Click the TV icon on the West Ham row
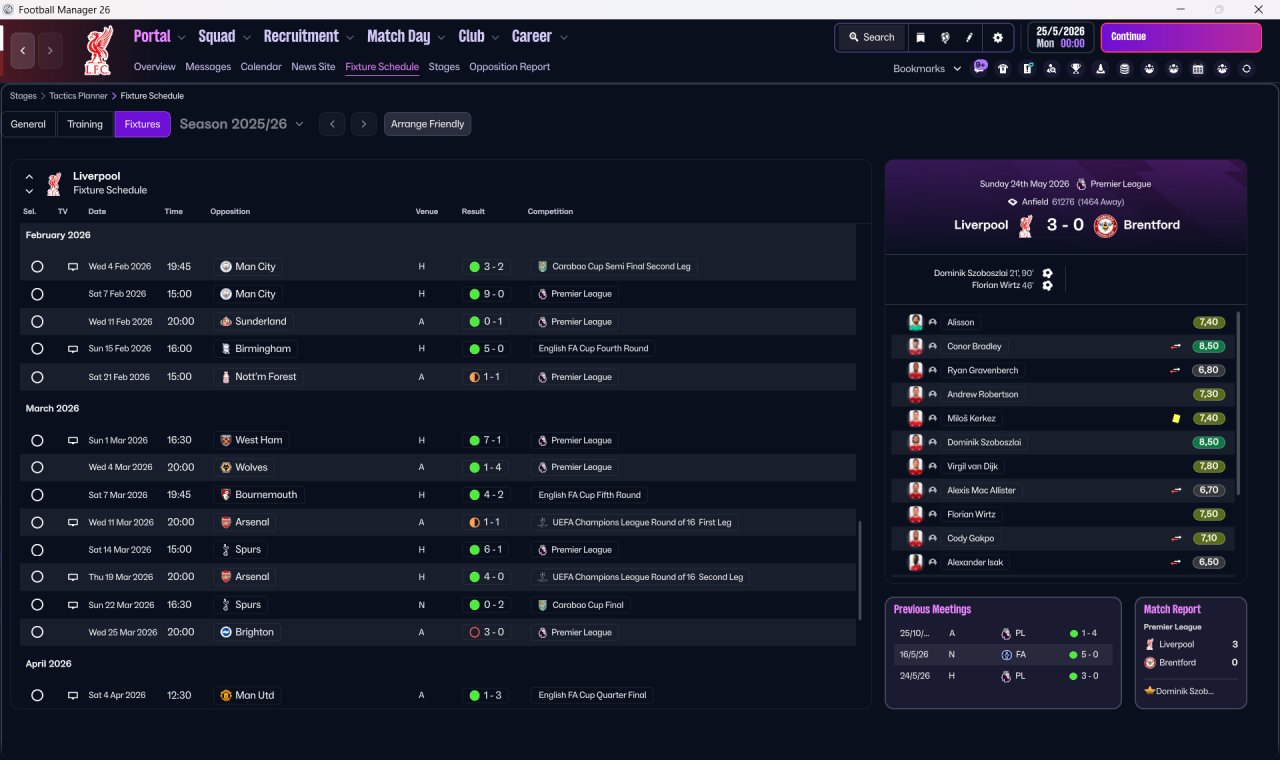Viewport: 1280px width, 760px height. pos(72,440)
